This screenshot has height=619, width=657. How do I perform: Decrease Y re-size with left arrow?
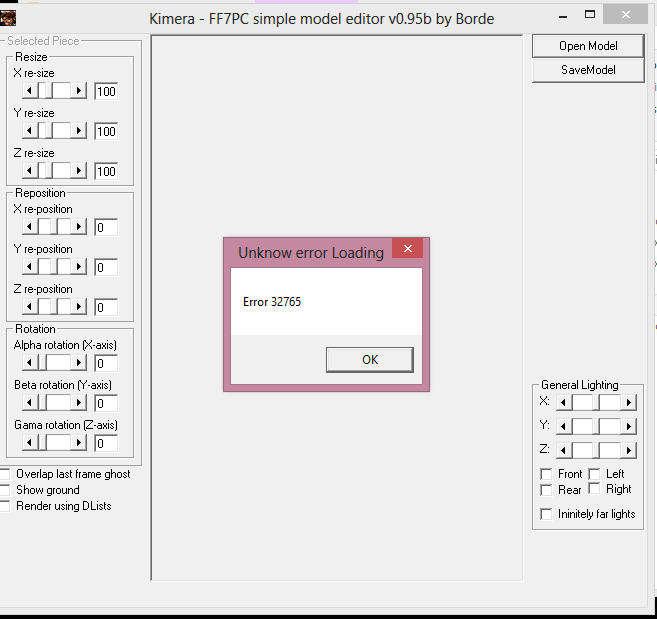(x=29, y=131)
